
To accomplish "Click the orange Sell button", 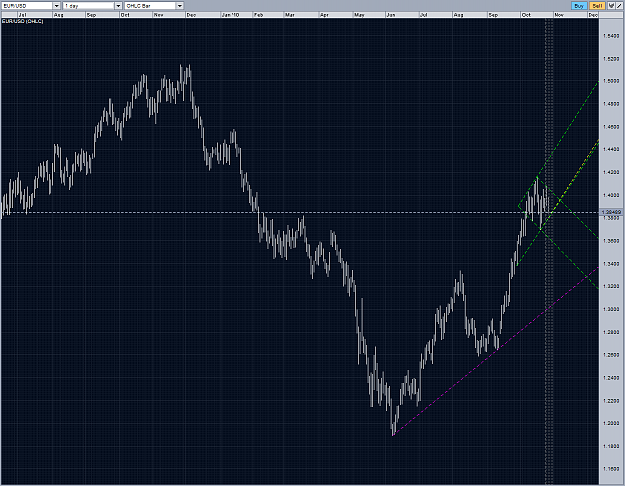I will (597, 6).
